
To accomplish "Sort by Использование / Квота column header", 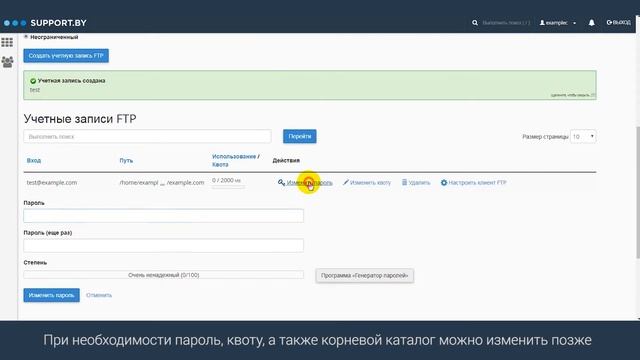I will click(236, 160).
